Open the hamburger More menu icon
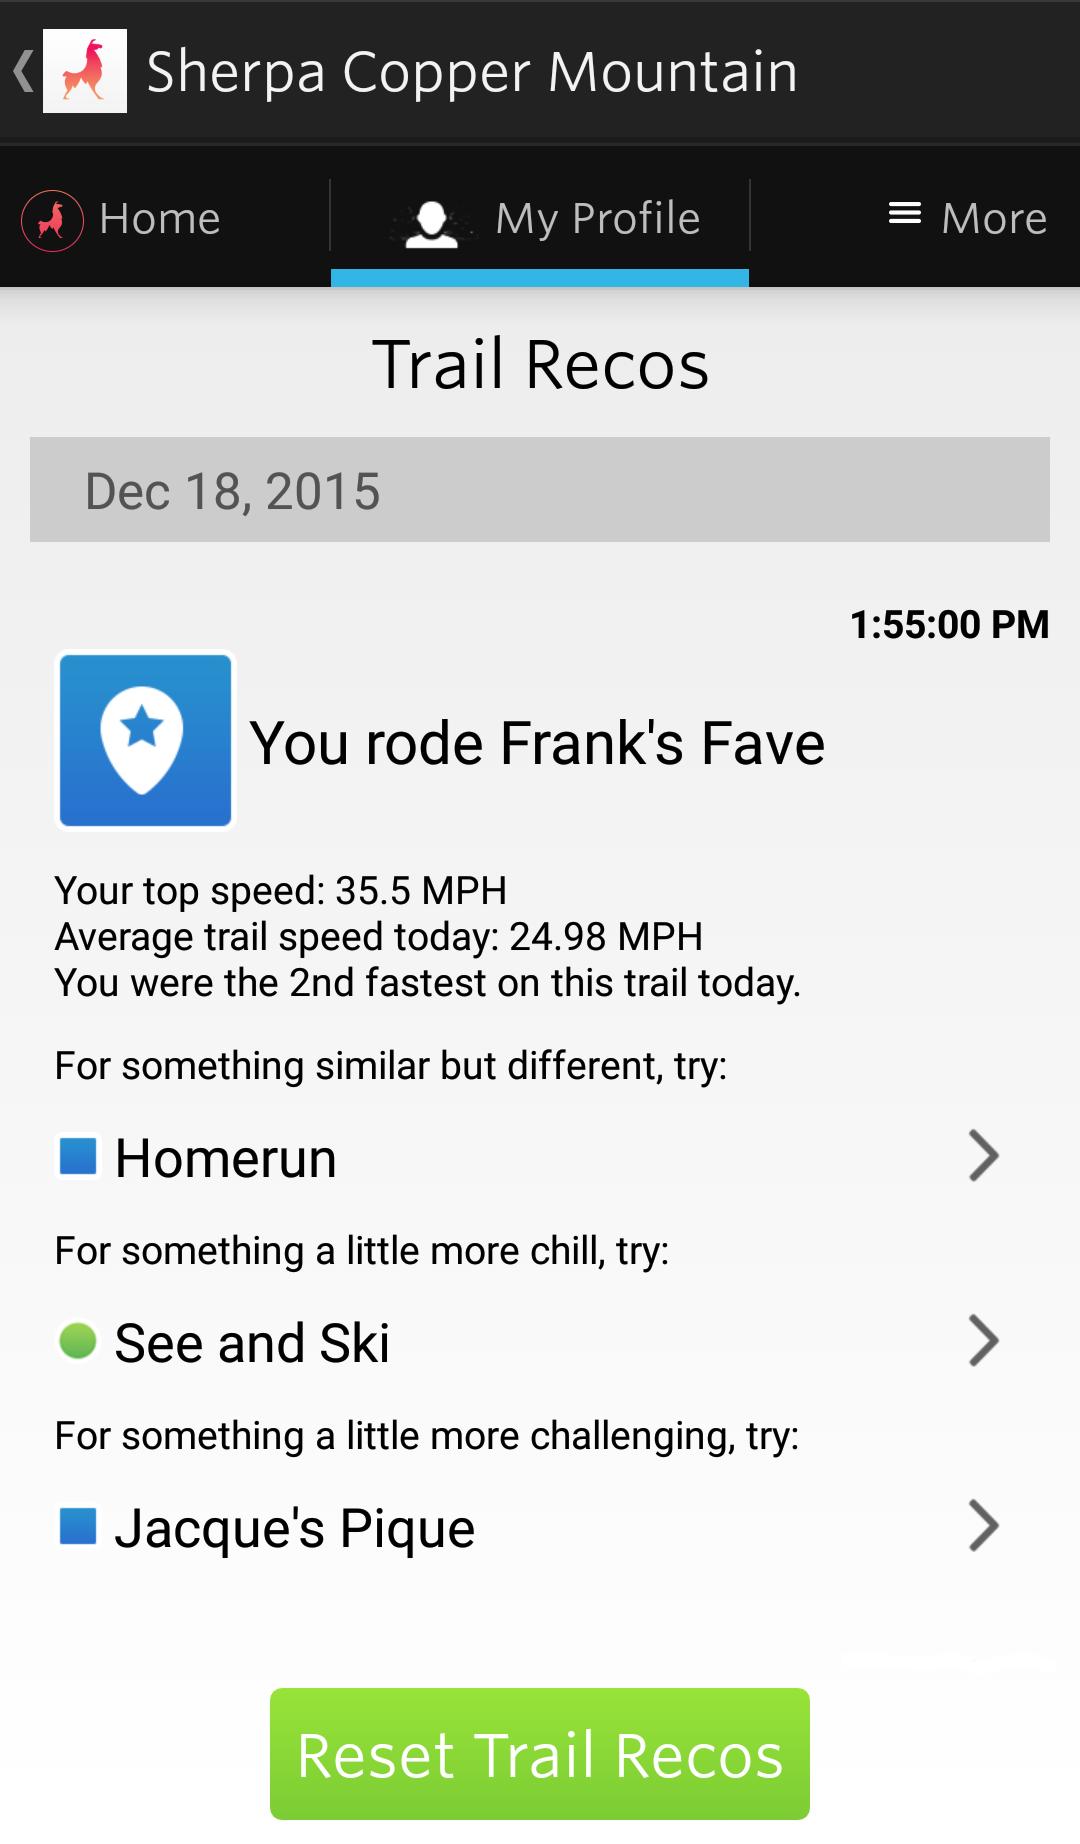 point(905,213)
